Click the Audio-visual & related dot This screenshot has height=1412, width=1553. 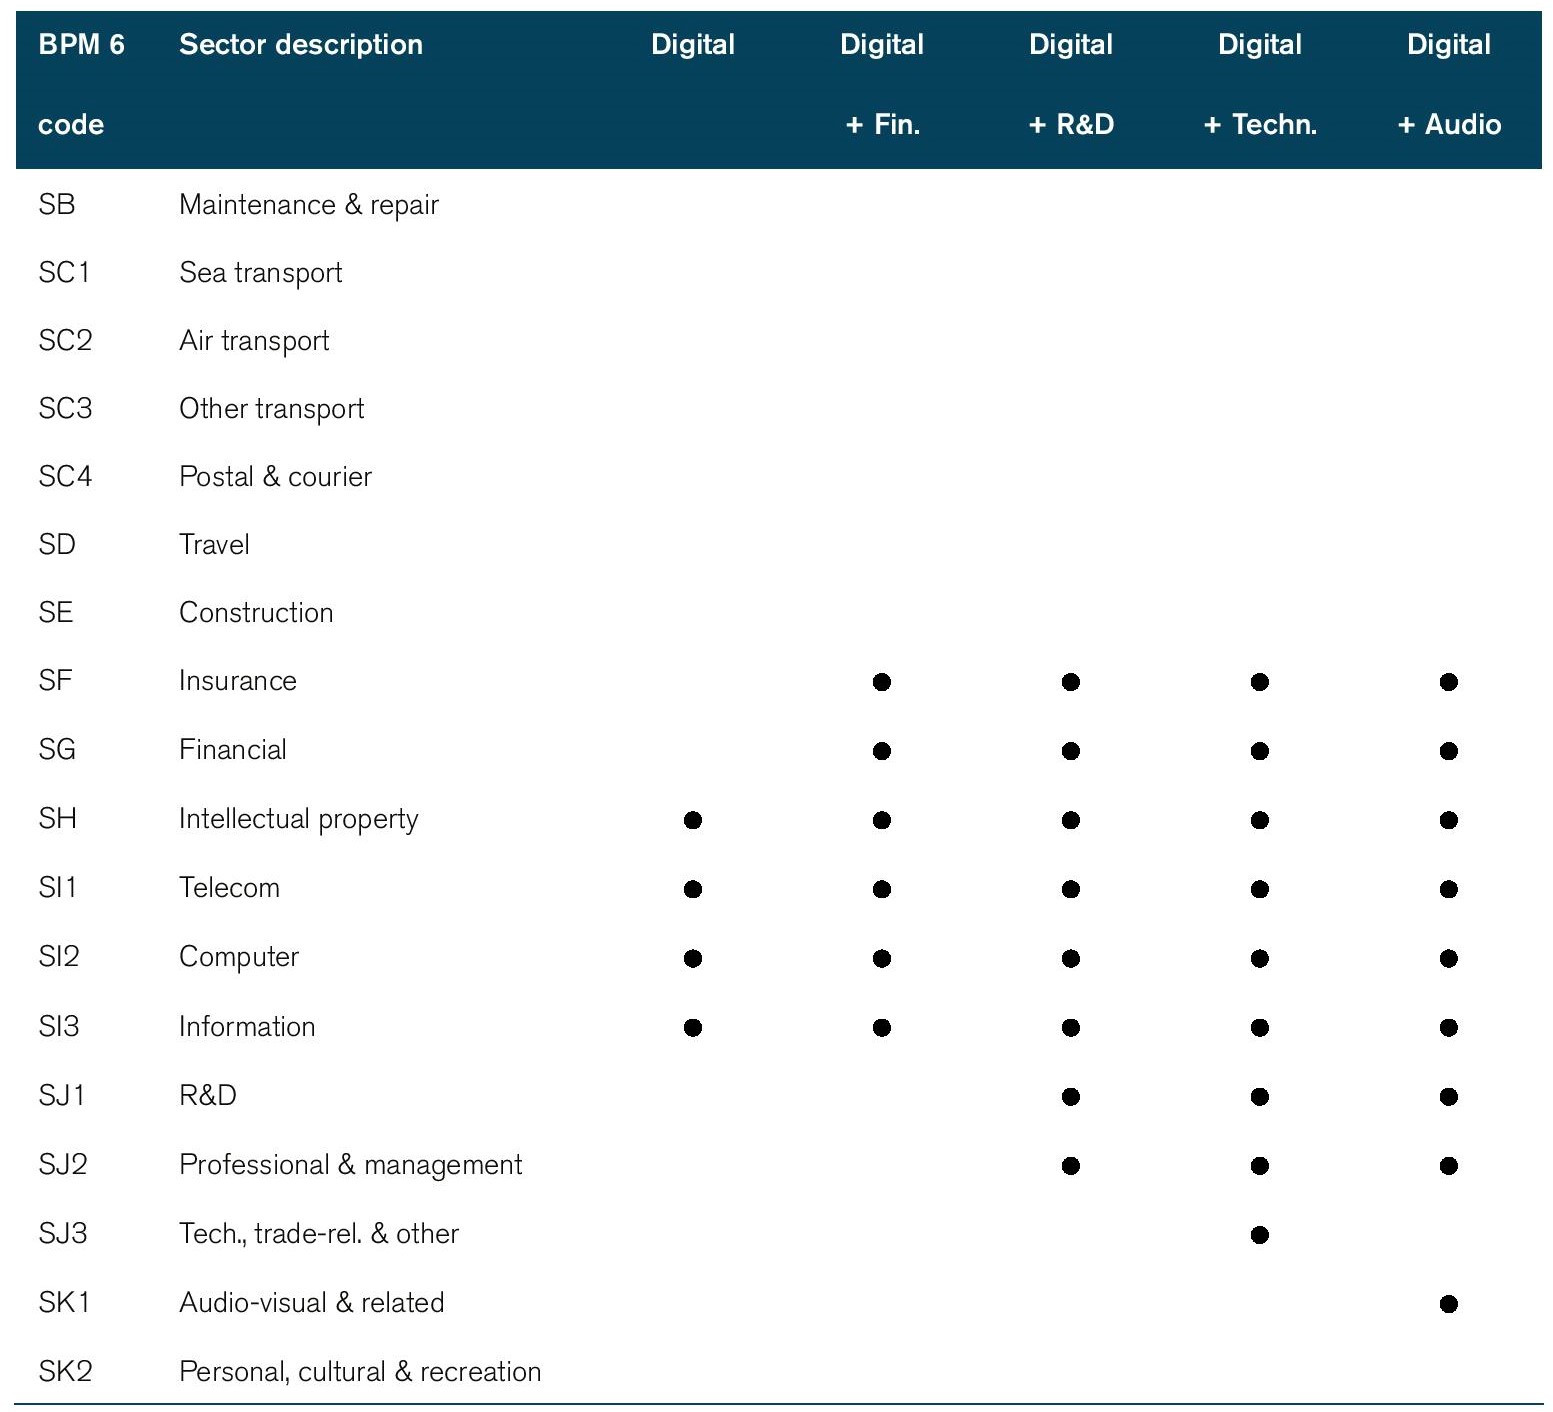(1448, 1303)
